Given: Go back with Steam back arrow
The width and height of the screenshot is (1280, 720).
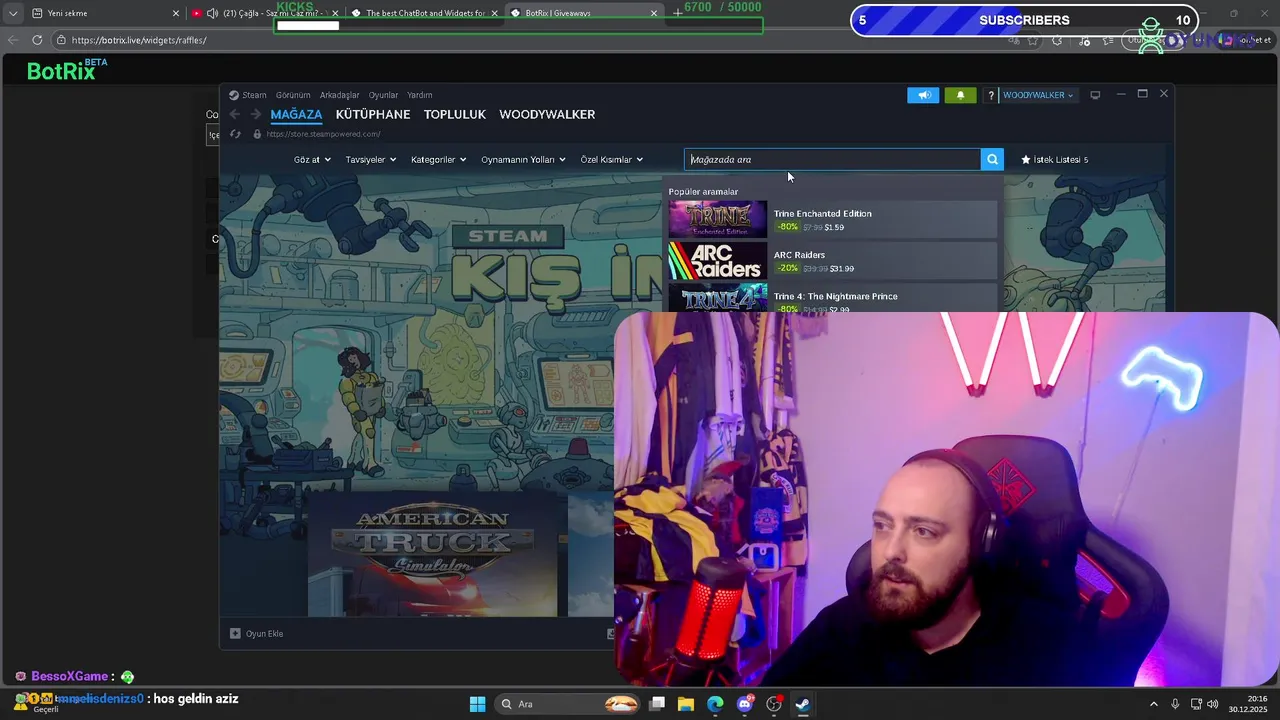Looking at the screenshot, I should [x=235, y=114].
